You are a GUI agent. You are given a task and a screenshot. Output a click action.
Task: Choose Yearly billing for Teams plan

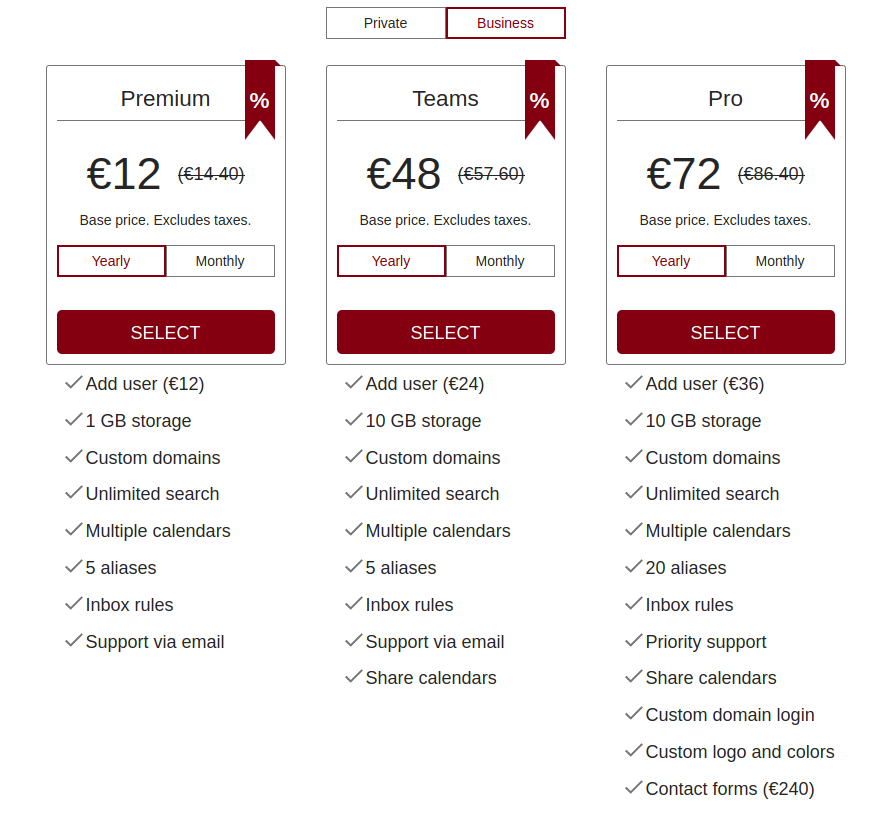point(391,261)
